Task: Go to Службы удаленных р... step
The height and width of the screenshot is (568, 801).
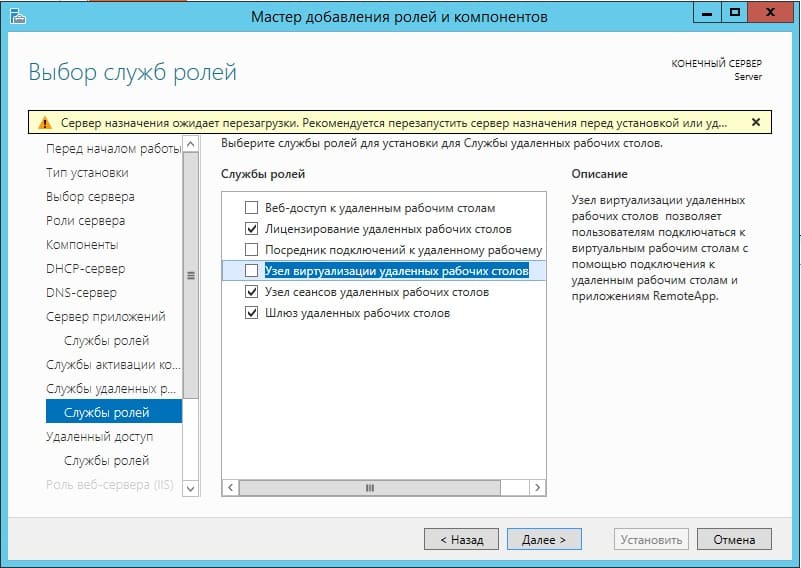Action: pyautogui.click(x=111, y=389)
